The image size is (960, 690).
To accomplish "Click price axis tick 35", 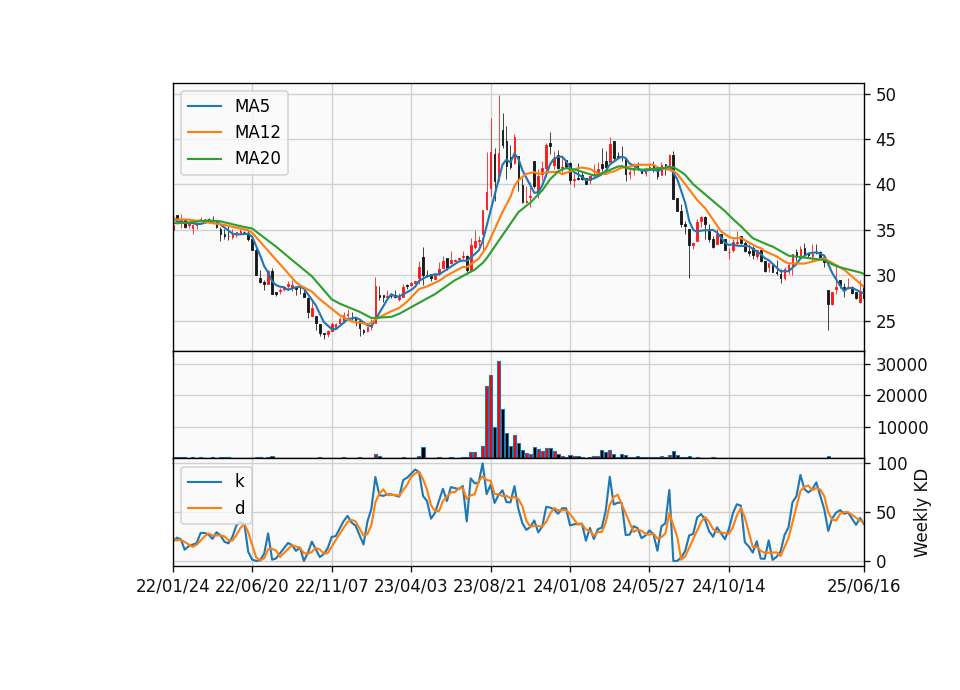I will tap(886, 231).
